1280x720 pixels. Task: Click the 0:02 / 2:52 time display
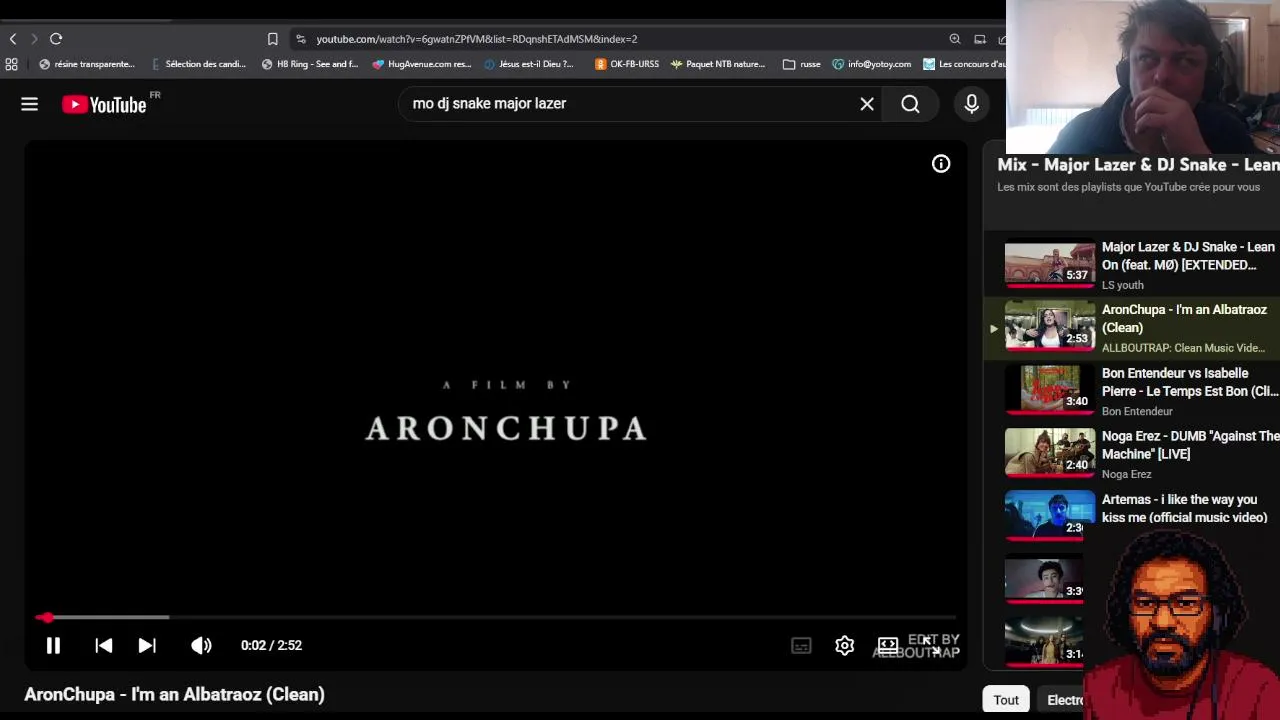tap(271, 645)
